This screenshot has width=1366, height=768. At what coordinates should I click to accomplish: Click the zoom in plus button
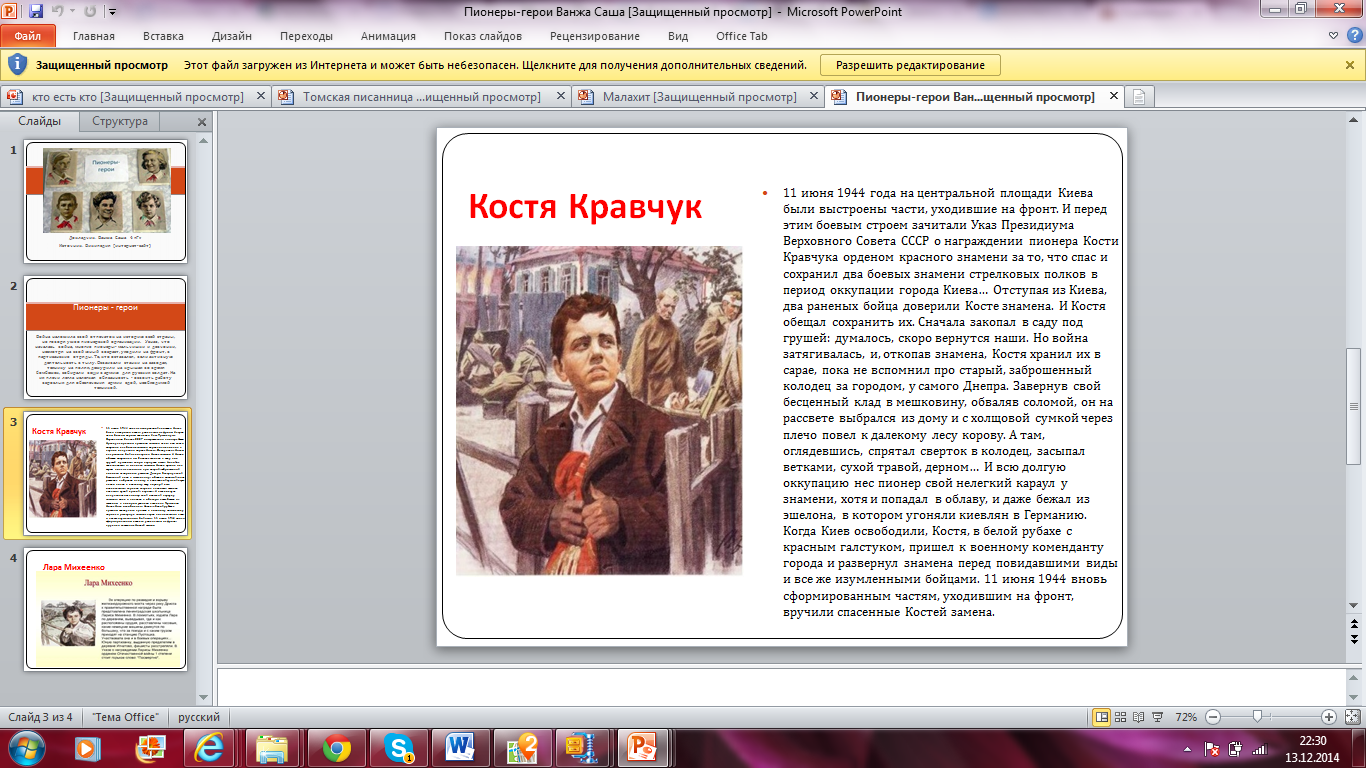(1329, 717)
